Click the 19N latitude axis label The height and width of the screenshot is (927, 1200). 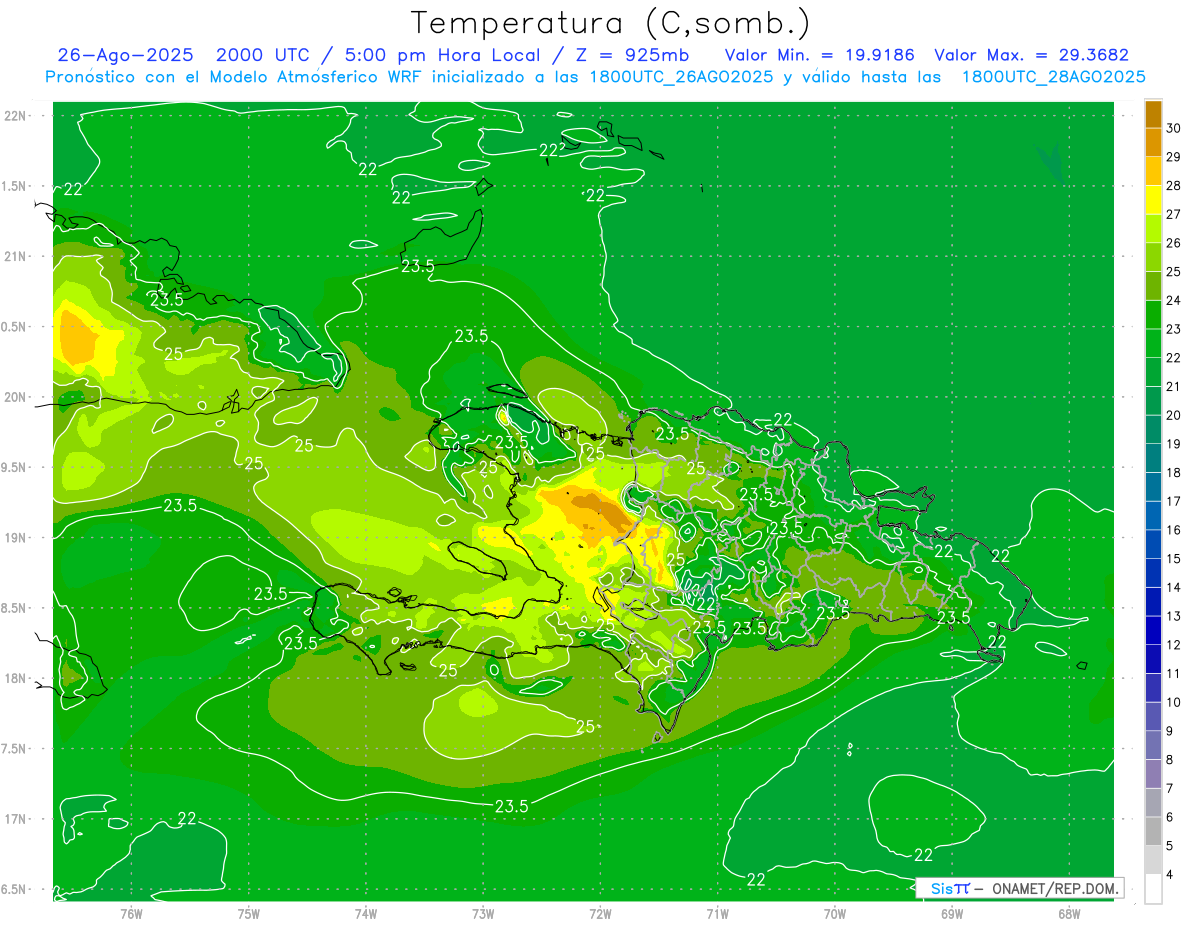point(15,537)
